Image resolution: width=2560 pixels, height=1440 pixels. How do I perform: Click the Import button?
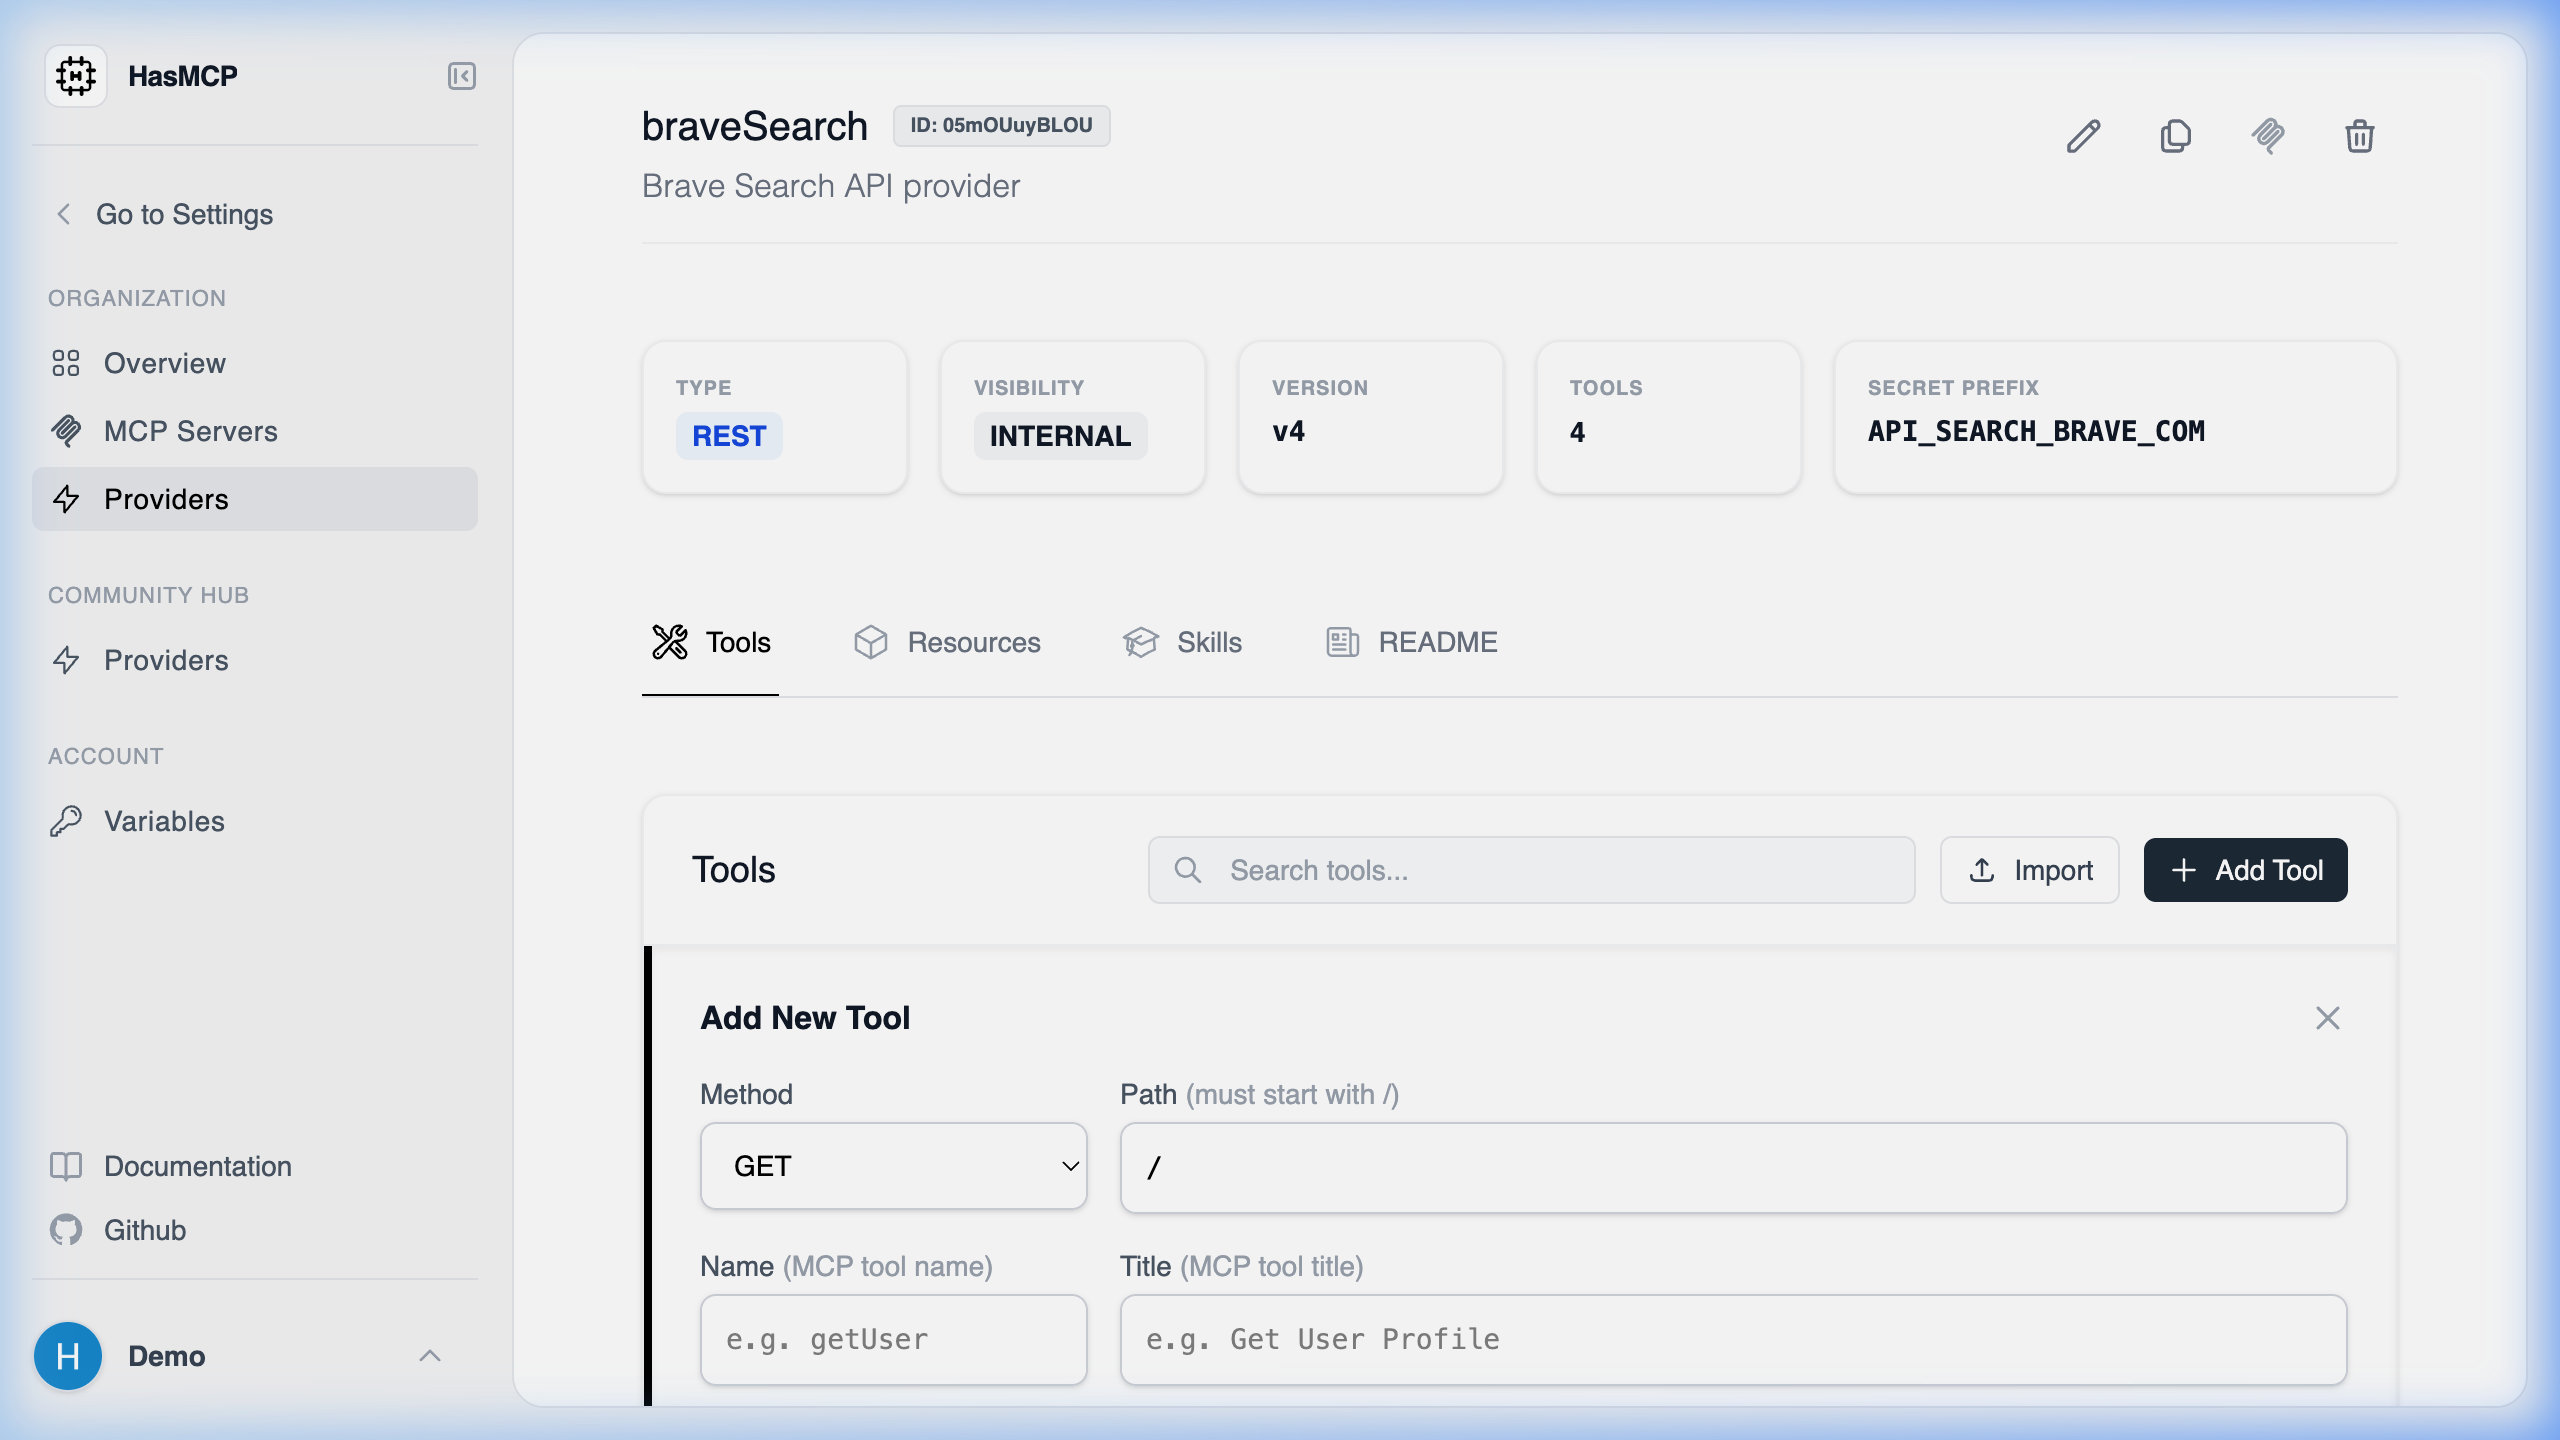pos(2029,870)
